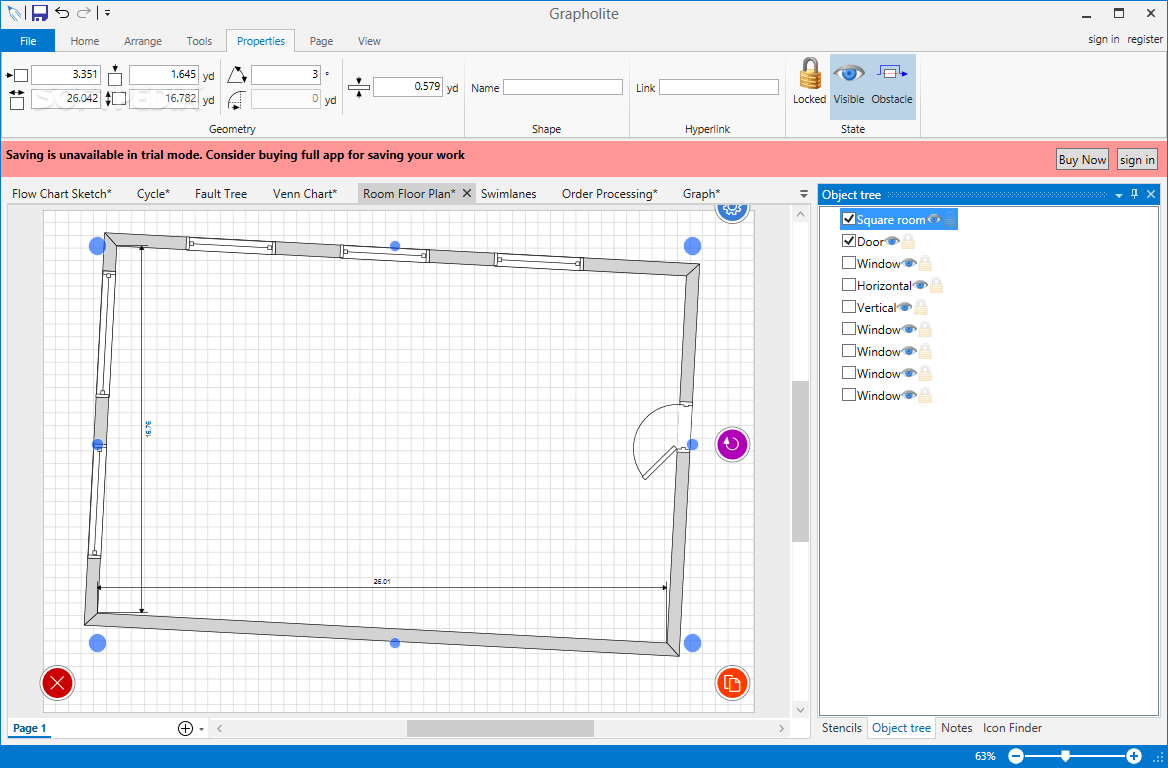The height and width of the screenshot is (768, 1168).
Task: Select the Page 1 tab at bottom
Action: (x=30, y=729)
